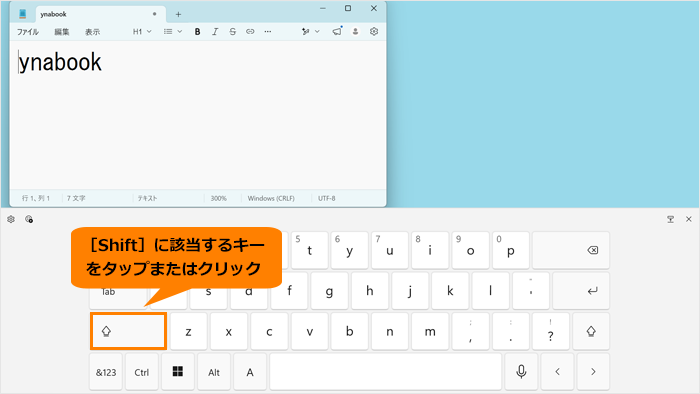Viewport: 700px width, 394px height.
Task: Toggle the right Shift key
Action: [x=591, y=331]
